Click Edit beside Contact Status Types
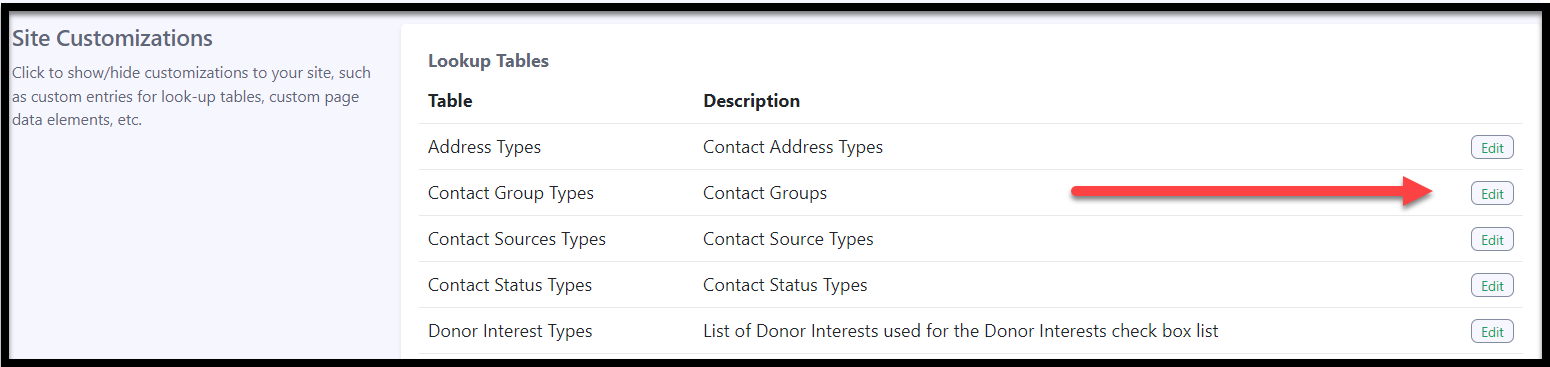Image resolution: width=1550 pixels, height=367 pixels. coord(1492,286)
